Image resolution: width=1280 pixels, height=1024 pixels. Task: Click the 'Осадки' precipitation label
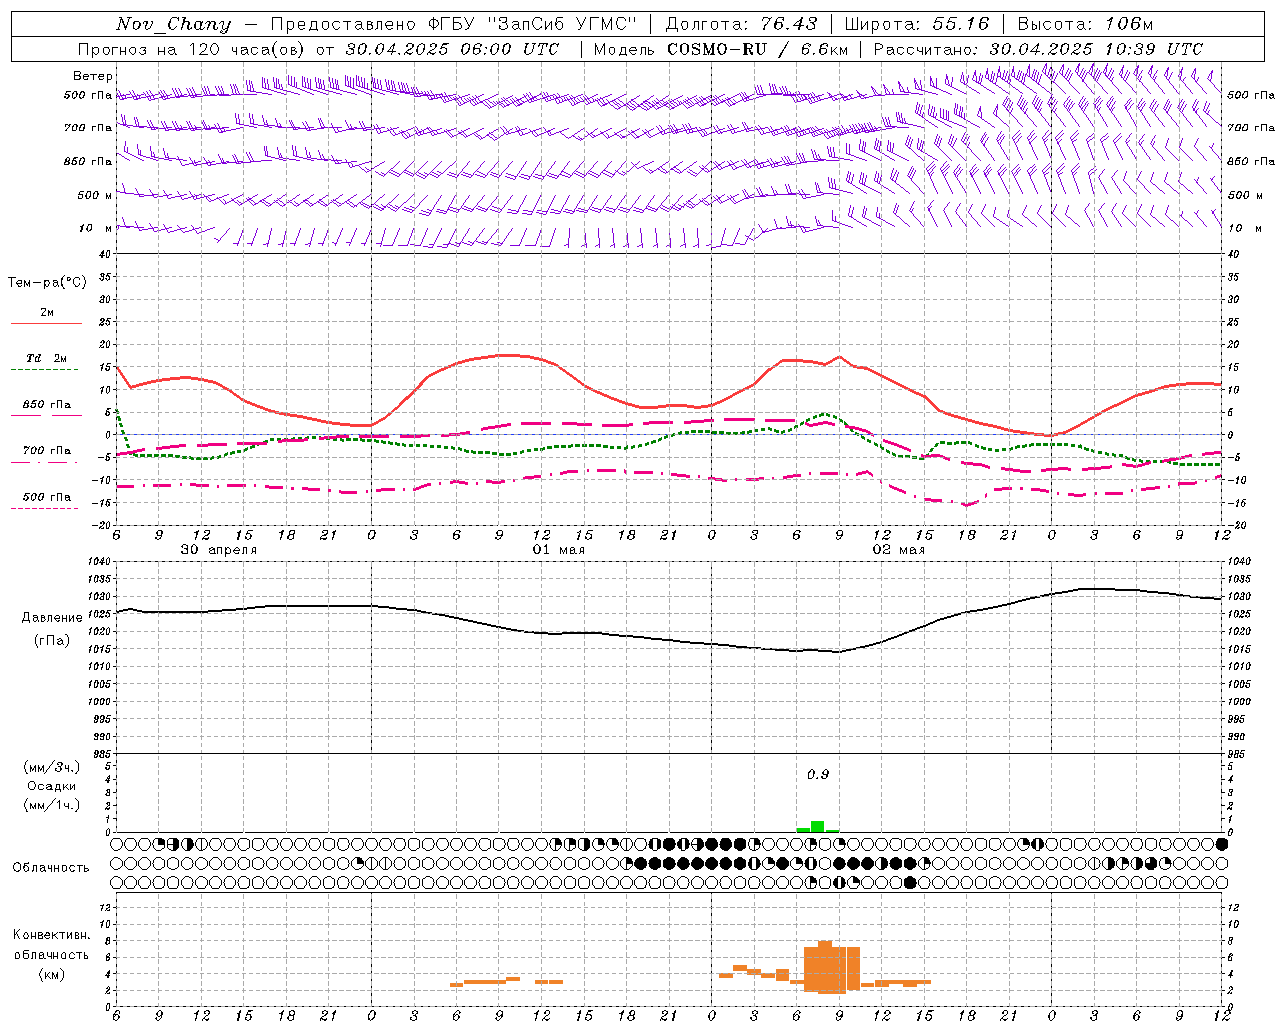click(52, 787)
